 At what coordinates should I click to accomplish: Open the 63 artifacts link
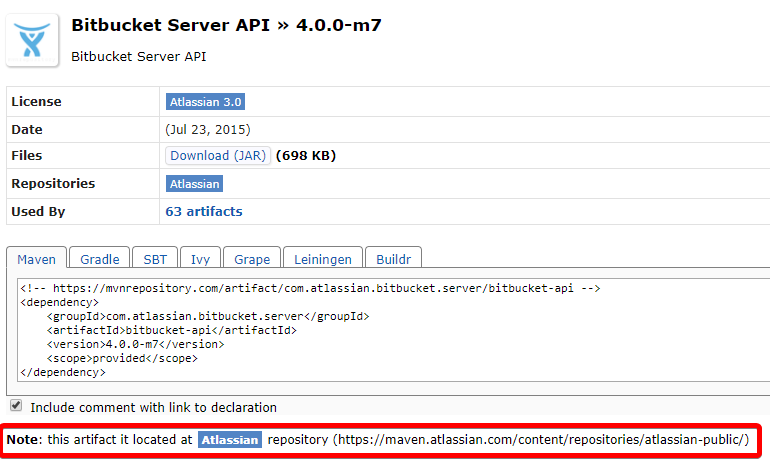tap(204, 212)
